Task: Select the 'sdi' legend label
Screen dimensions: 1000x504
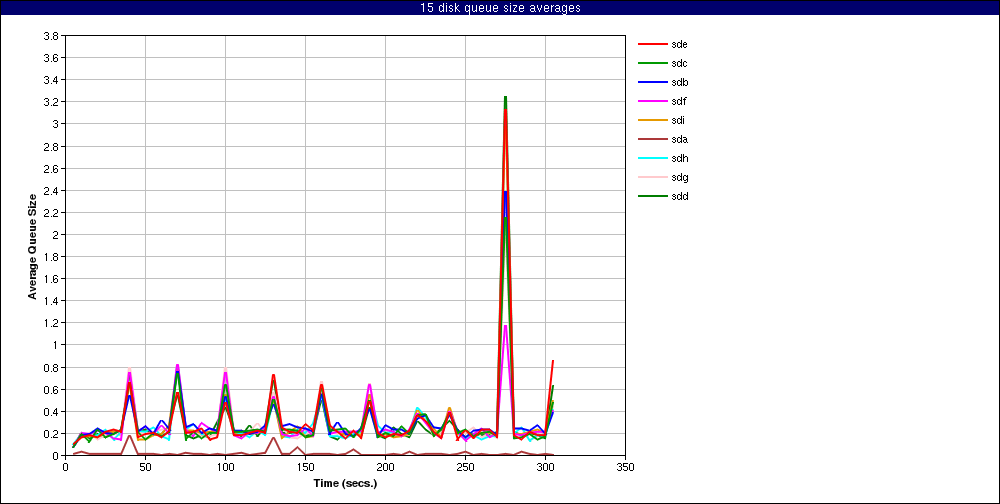Action: point(678,121)
